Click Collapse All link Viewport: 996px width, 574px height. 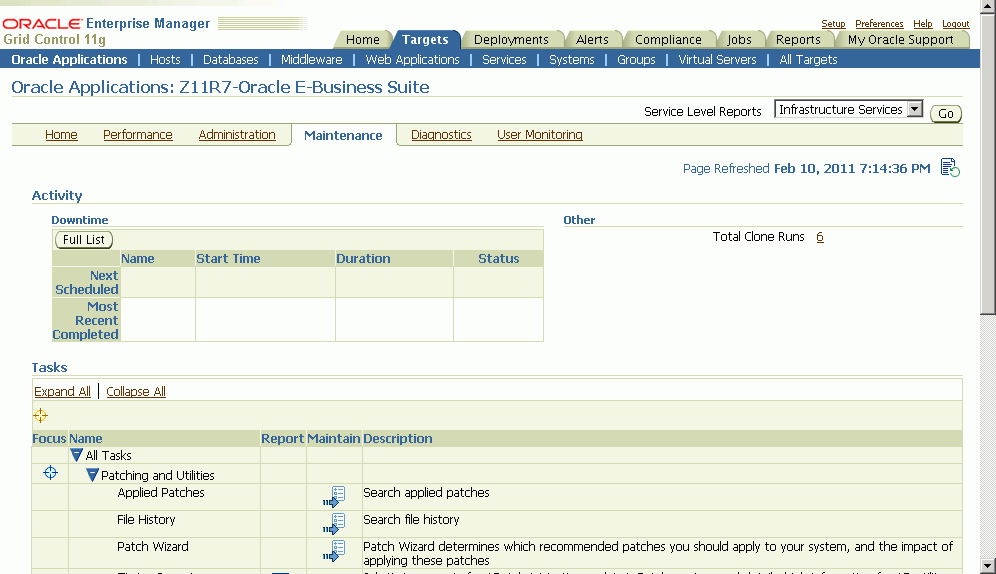[x=136, y=391]
